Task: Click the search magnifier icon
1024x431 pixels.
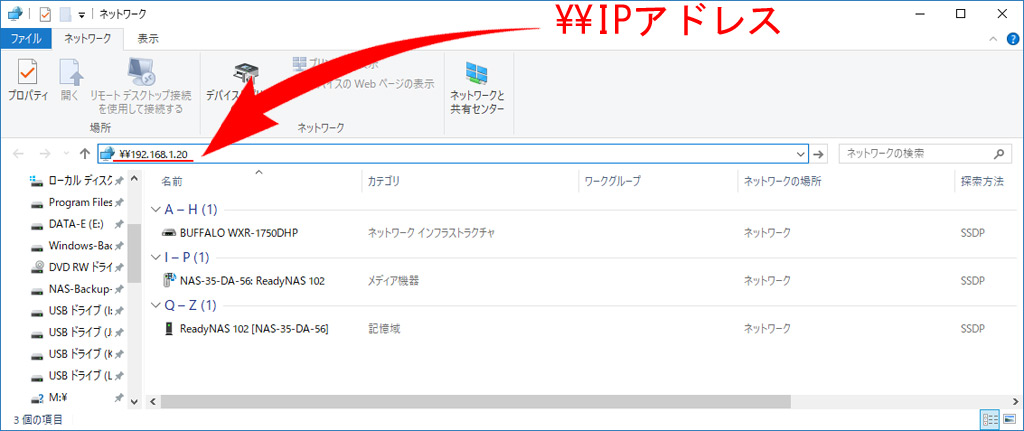Action: [x=999, y=154]
